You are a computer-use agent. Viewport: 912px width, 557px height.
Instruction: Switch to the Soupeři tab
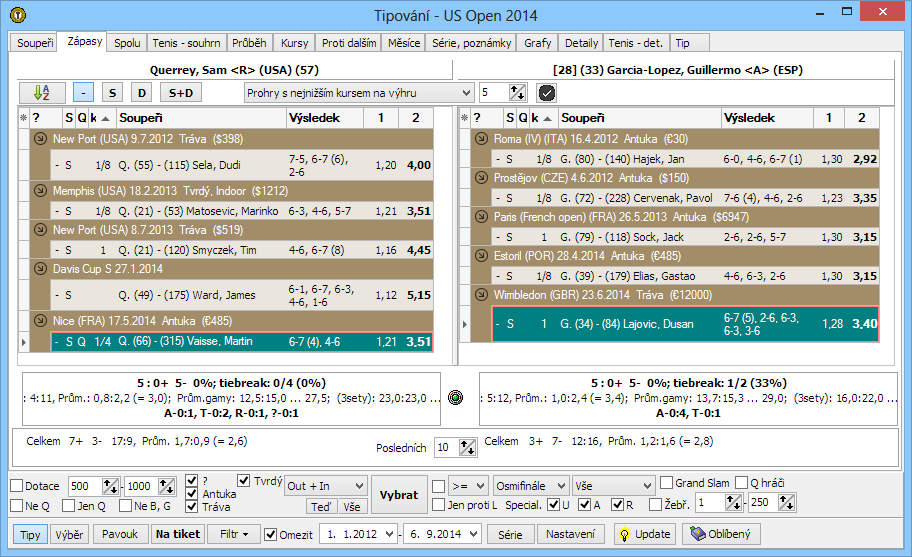click(x=35, y=43)
